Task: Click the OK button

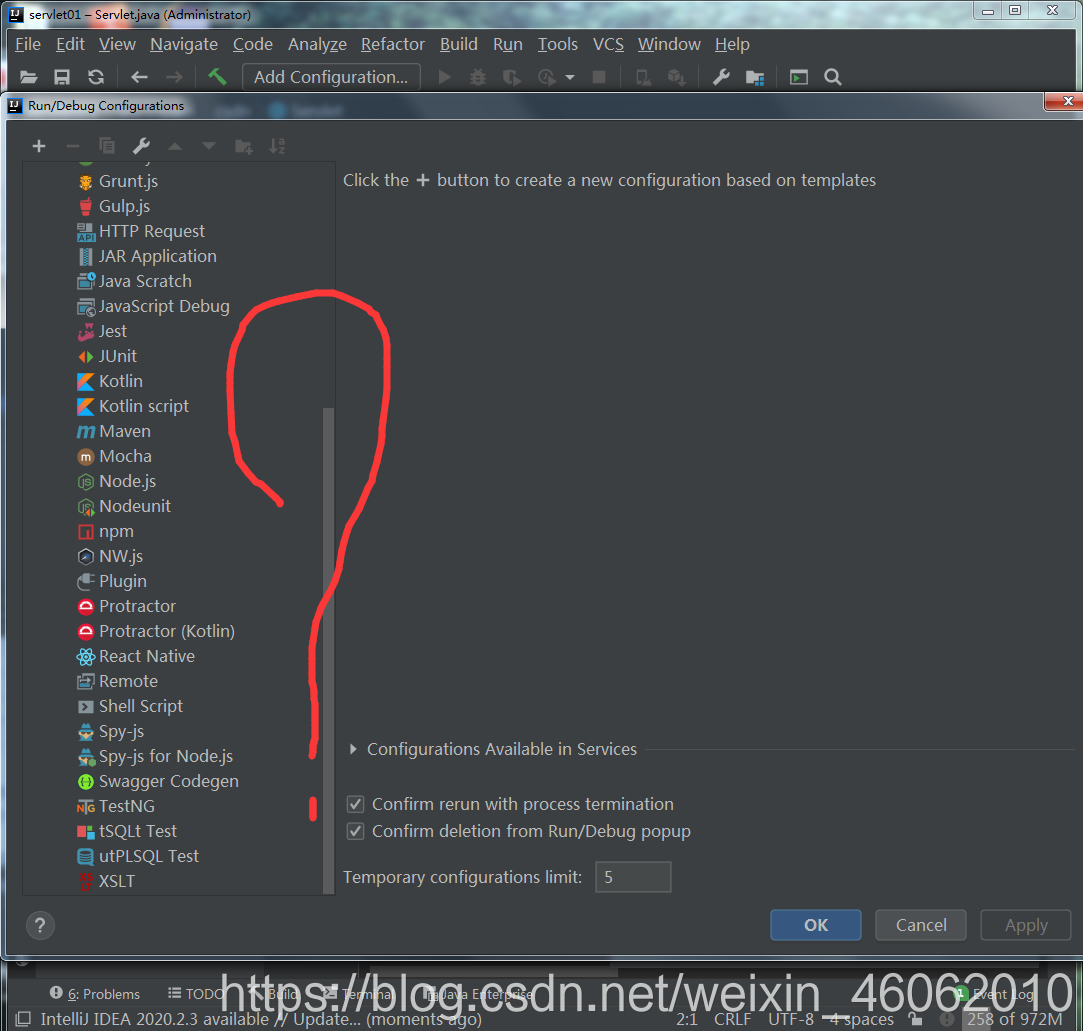Action: [816, 925]
